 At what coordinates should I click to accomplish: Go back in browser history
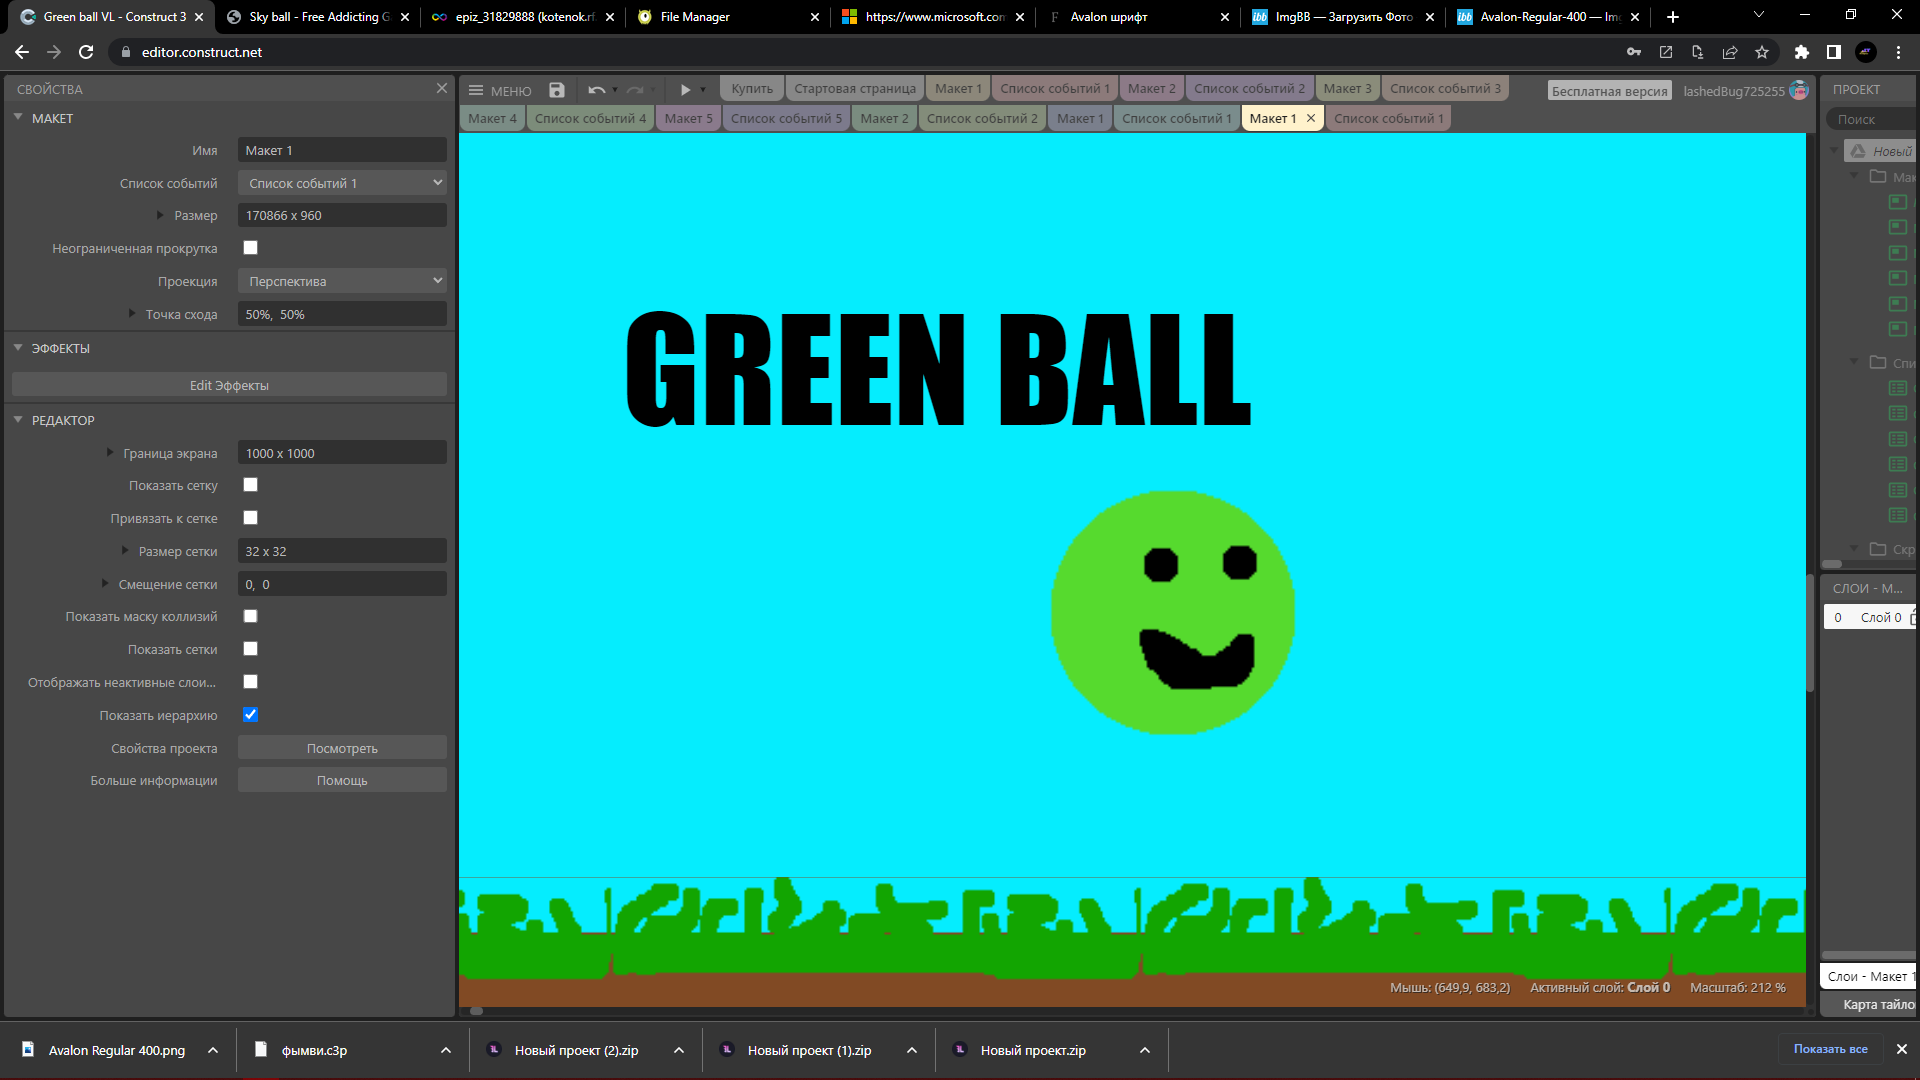pyautogui.click(x=22, y=52)
